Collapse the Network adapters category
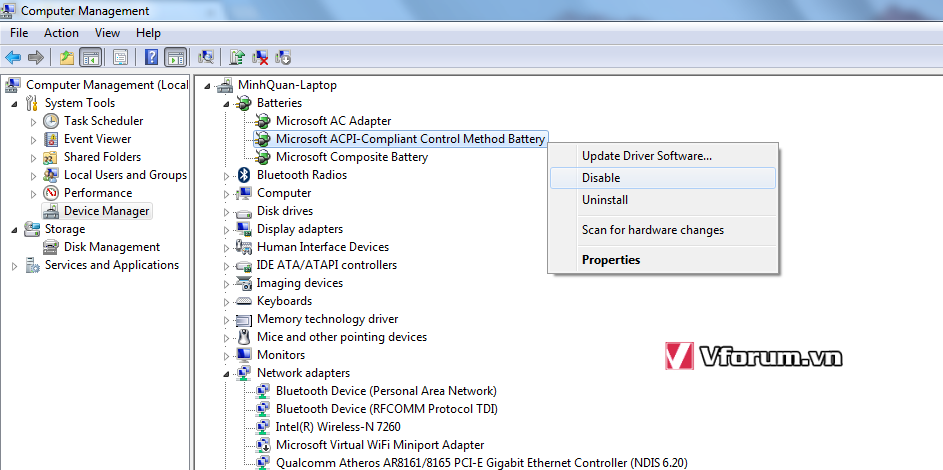The width and height of the screenshot is (943, 470). click(227, 374)
